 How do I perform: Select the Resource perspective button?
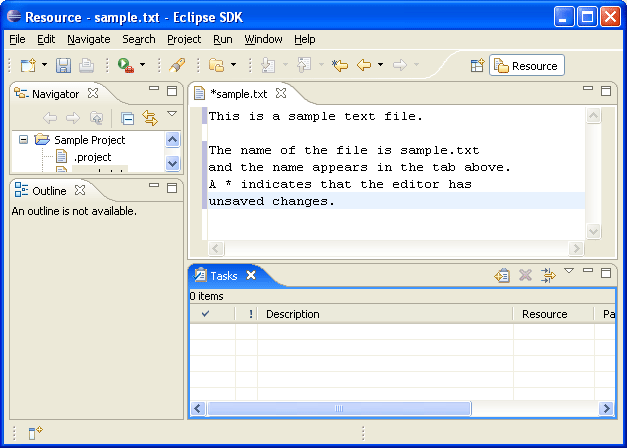[x=527, y=66]
